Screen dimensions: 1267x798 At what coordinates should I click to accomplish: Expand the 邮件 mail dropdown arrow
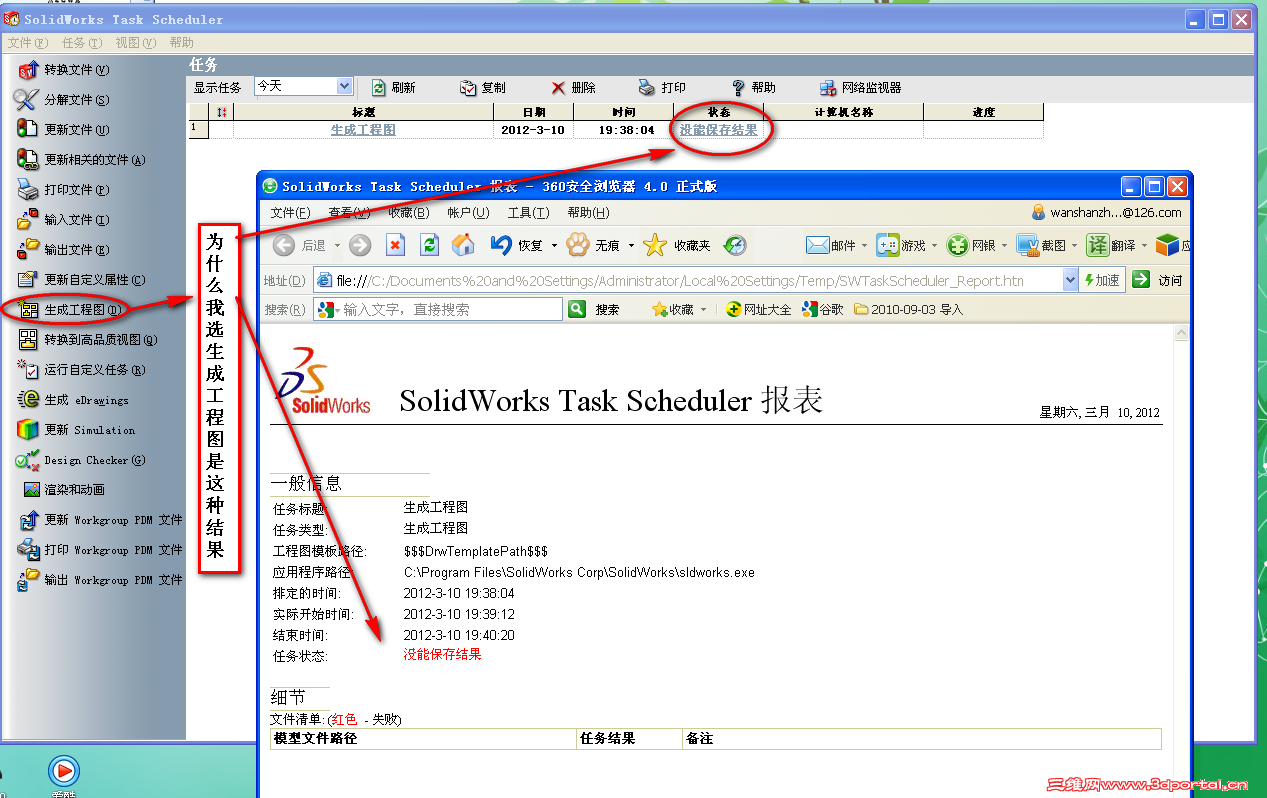coord(862,244)
